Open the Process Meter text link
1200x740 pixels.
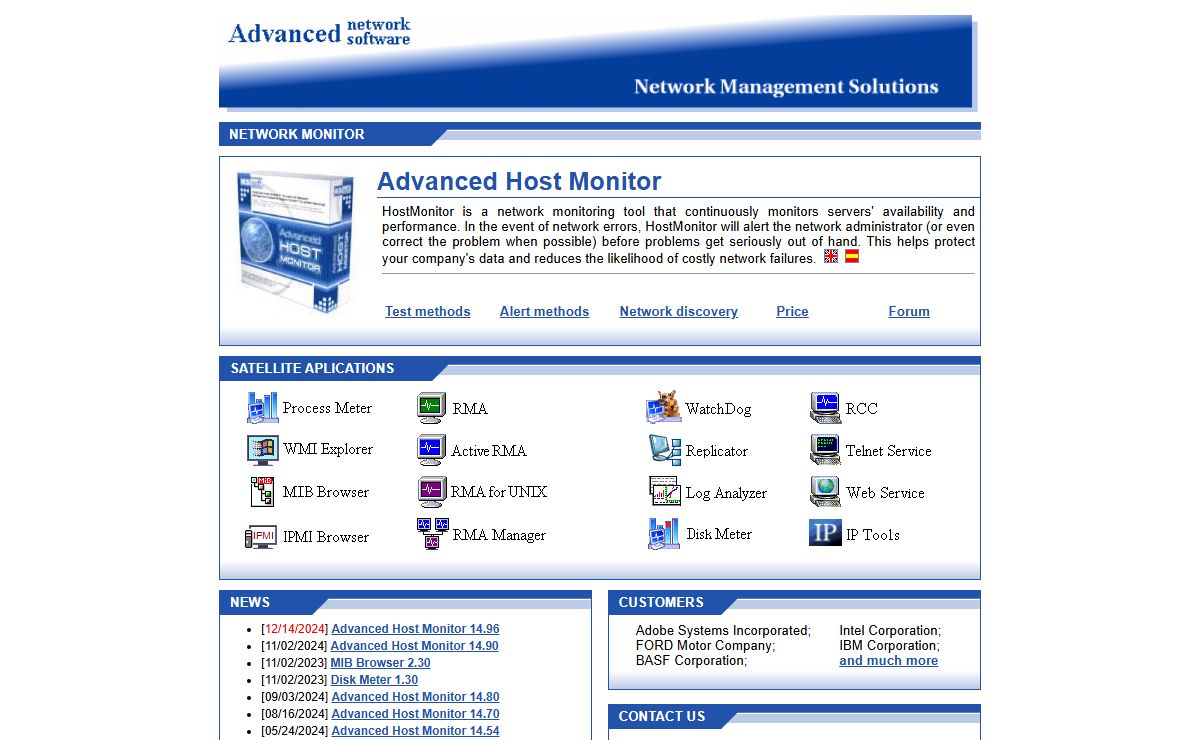[327, 408]
